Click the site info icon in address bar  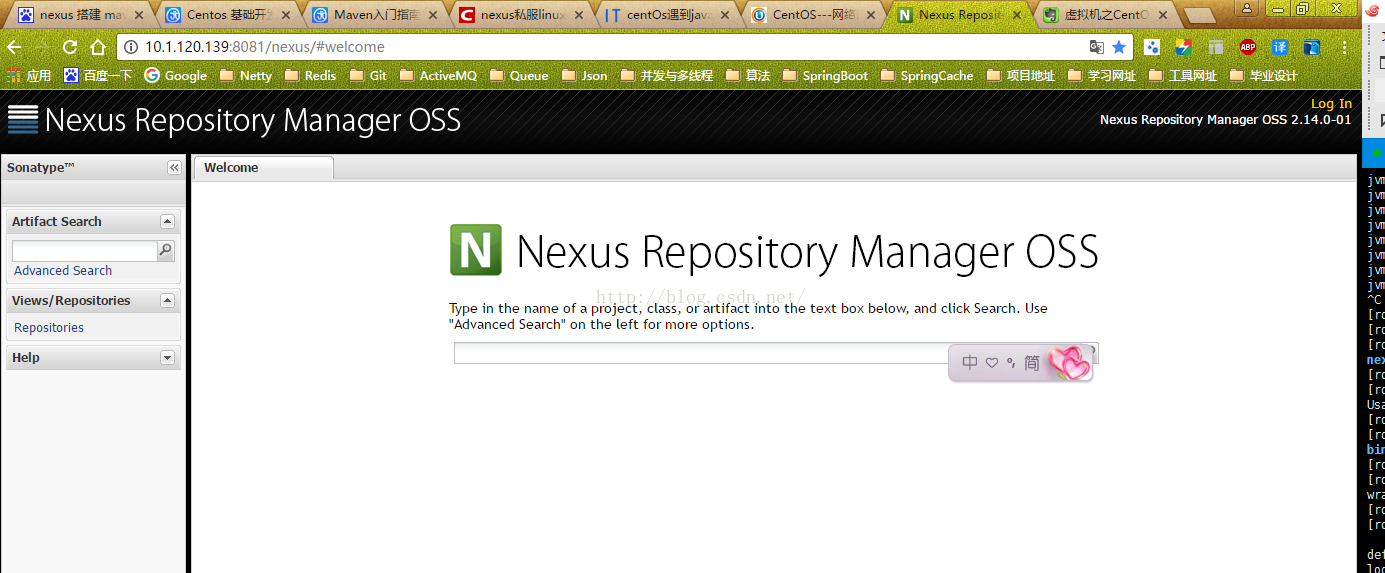click(x=131, y=47)
